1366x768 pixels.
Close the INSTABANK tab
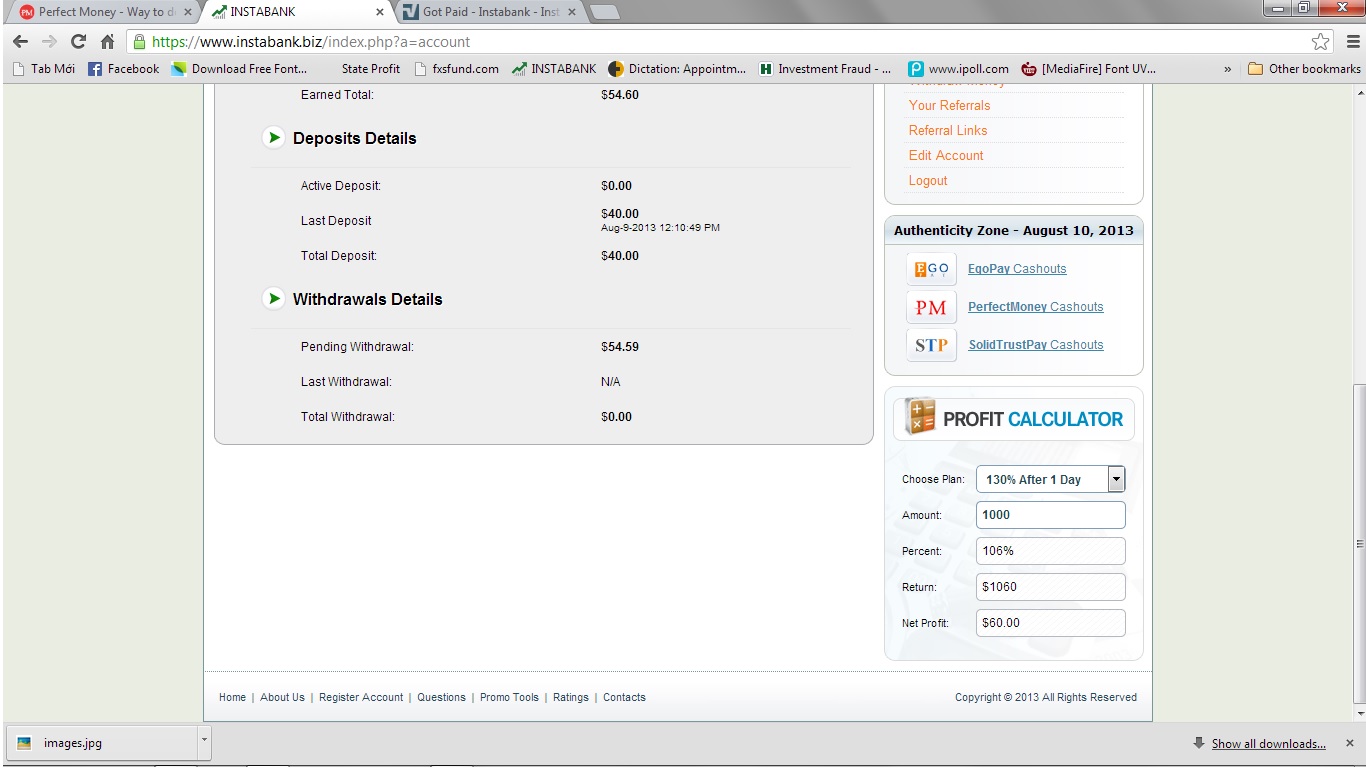pyautogui.click(x=380, y=12)
